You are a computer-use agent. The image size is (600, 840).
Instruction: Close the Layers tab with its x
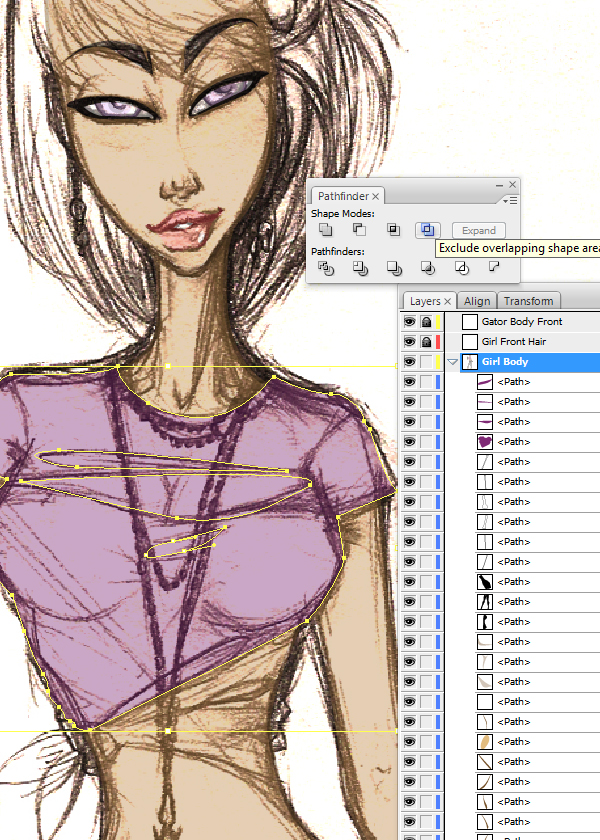coord(447,302)
